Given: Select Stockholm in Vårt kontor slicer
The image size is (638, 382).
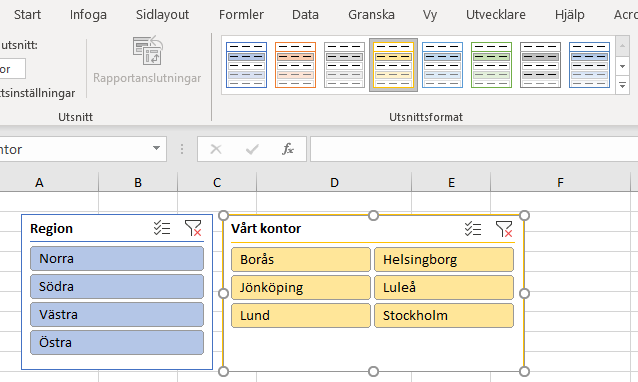Looking at the screenshot, I should click(x=444, y=315).
